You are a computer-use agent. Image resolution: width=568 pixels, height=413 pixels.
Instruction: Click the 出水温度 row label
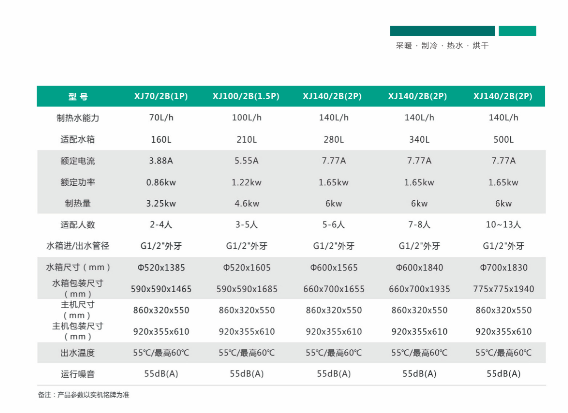tap(78, 353)
